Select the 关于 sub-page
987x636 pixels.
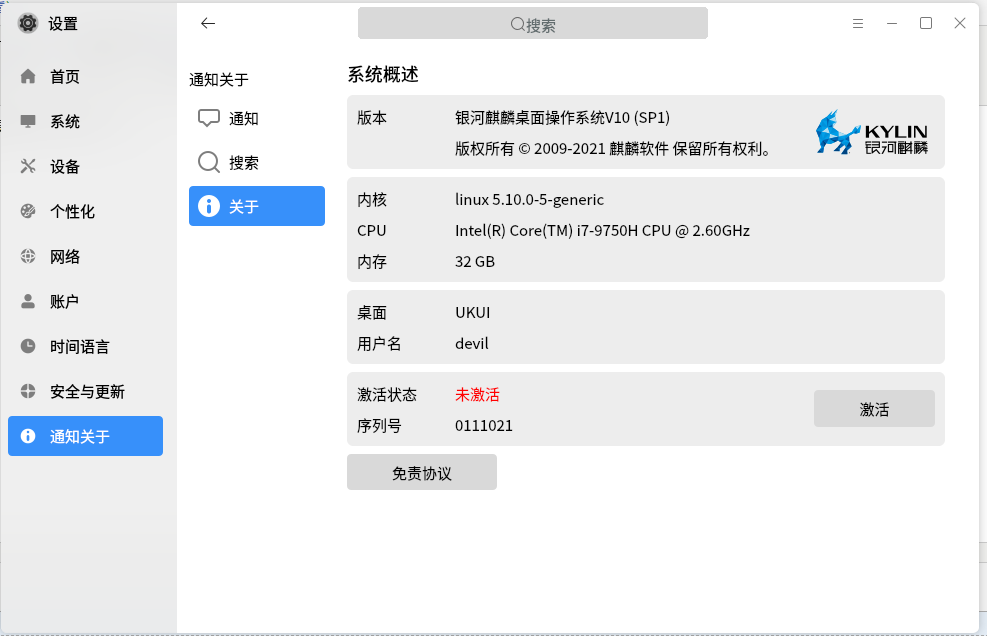pos(257,206)
